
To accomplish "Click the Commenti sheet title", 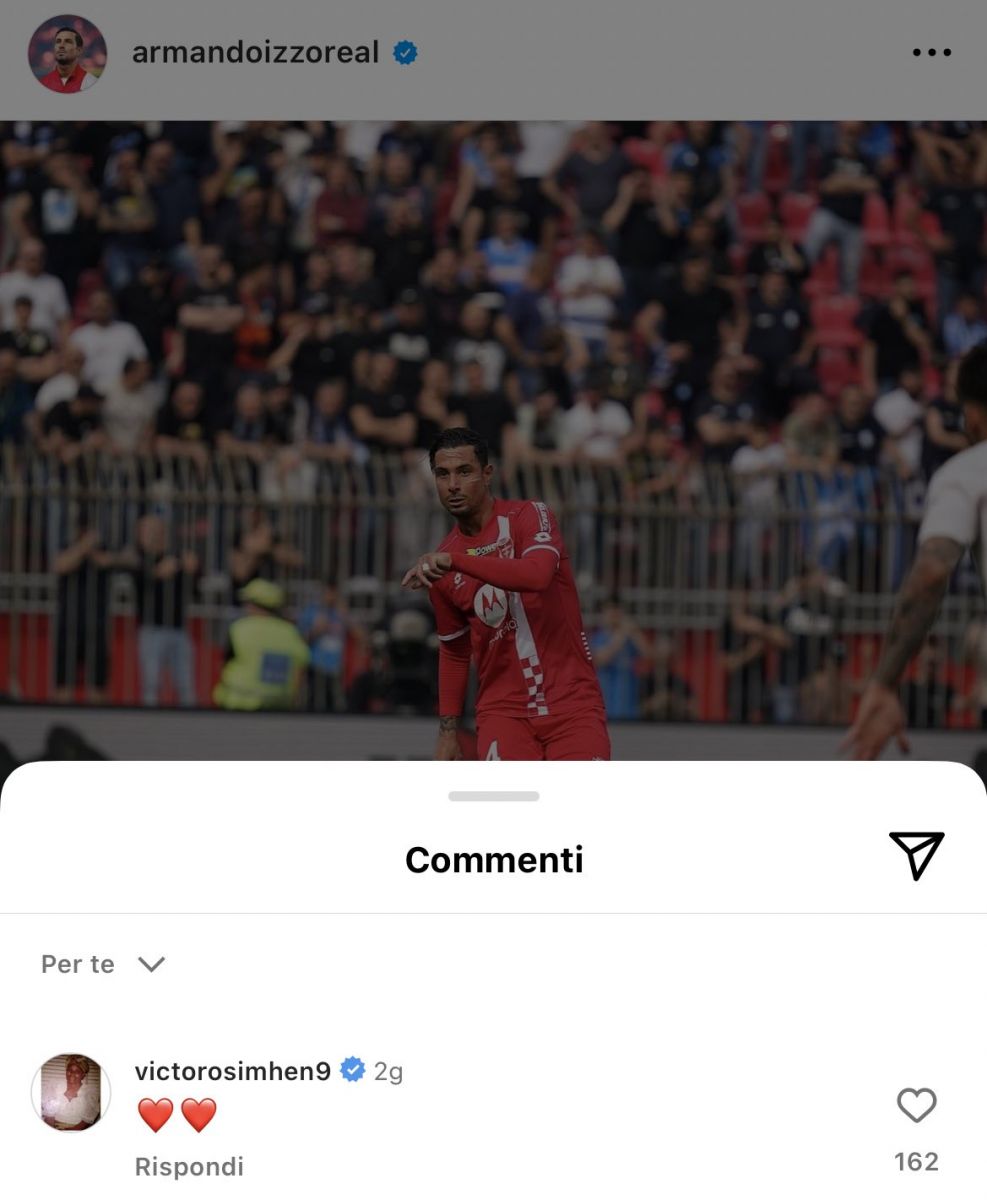I will (494, 860).
